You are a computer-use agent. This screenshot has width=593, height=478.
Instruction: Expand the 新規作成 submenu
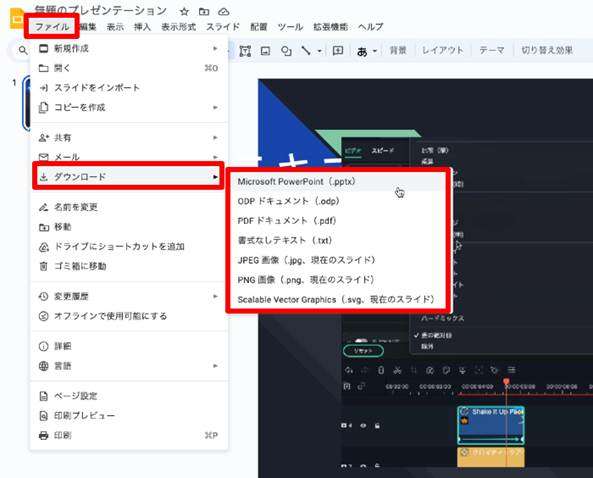(129, 48)
